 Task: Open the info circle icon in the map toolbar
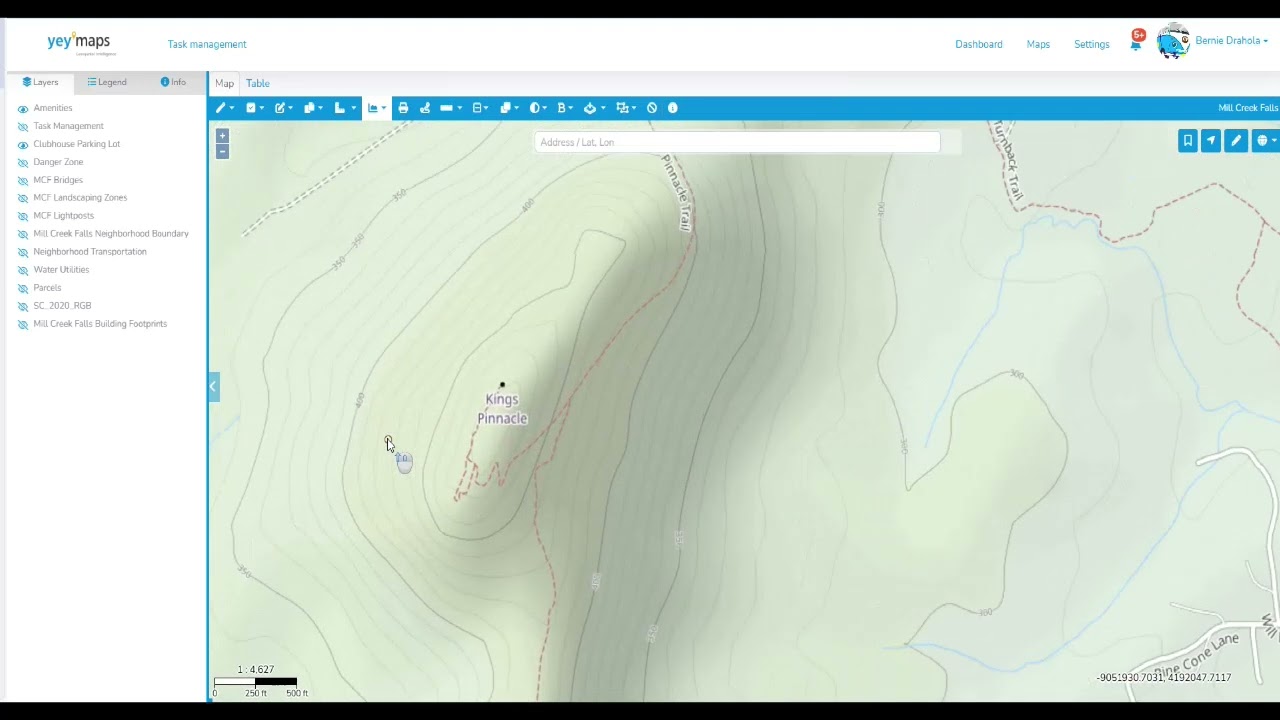tap(673, 108)
